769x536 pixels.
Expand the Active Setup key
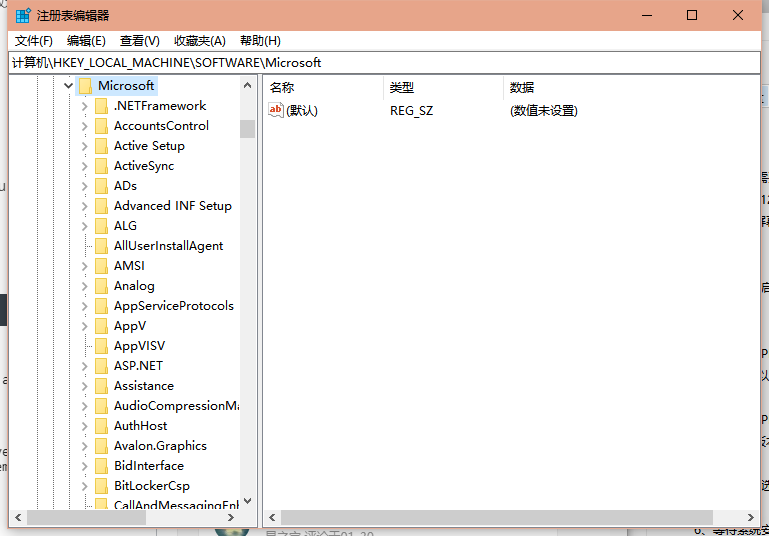(84, 146)
